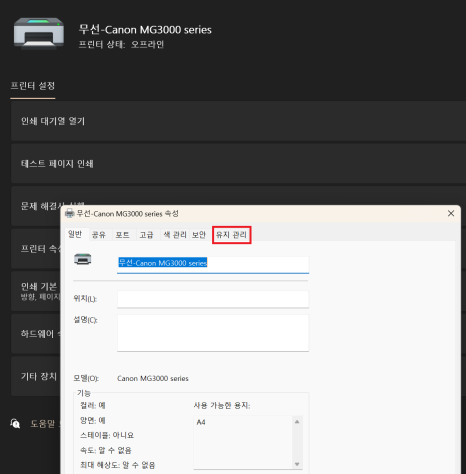Click 테스트 페이지 인쇄 option
Viewport: 466px width, 474px height.
coord(238,164)
